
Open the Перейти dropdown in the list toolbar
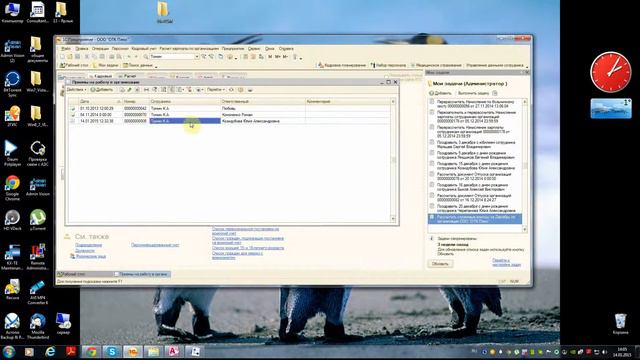pyautogui.click(x=216, y=90)
